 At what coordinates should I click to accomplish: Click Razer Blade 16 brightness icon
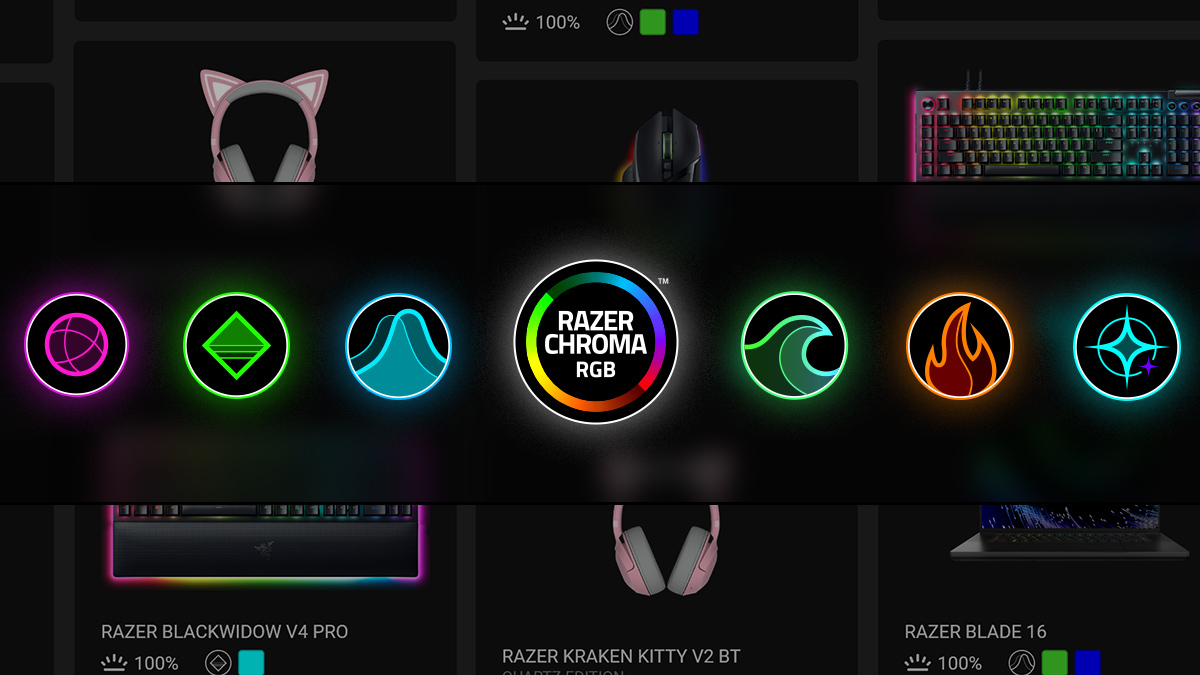[917, 663]
